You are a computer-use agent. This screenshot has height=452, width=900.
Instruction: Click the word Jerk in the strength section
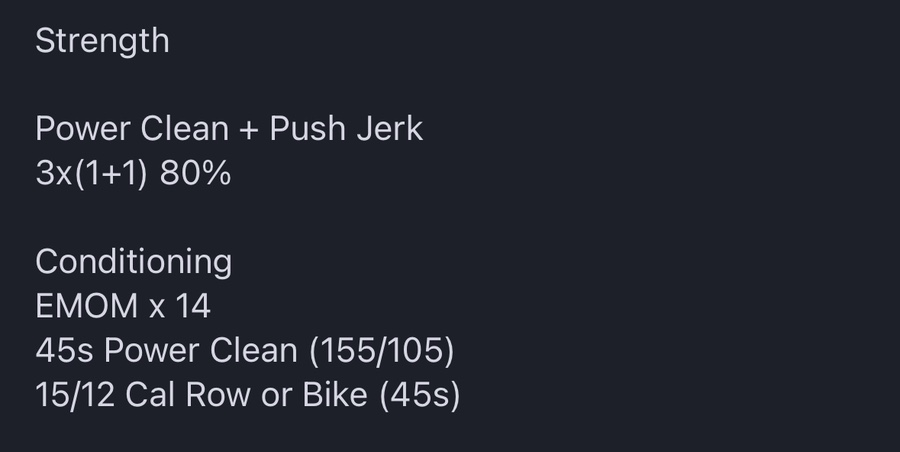coord(390,128)
